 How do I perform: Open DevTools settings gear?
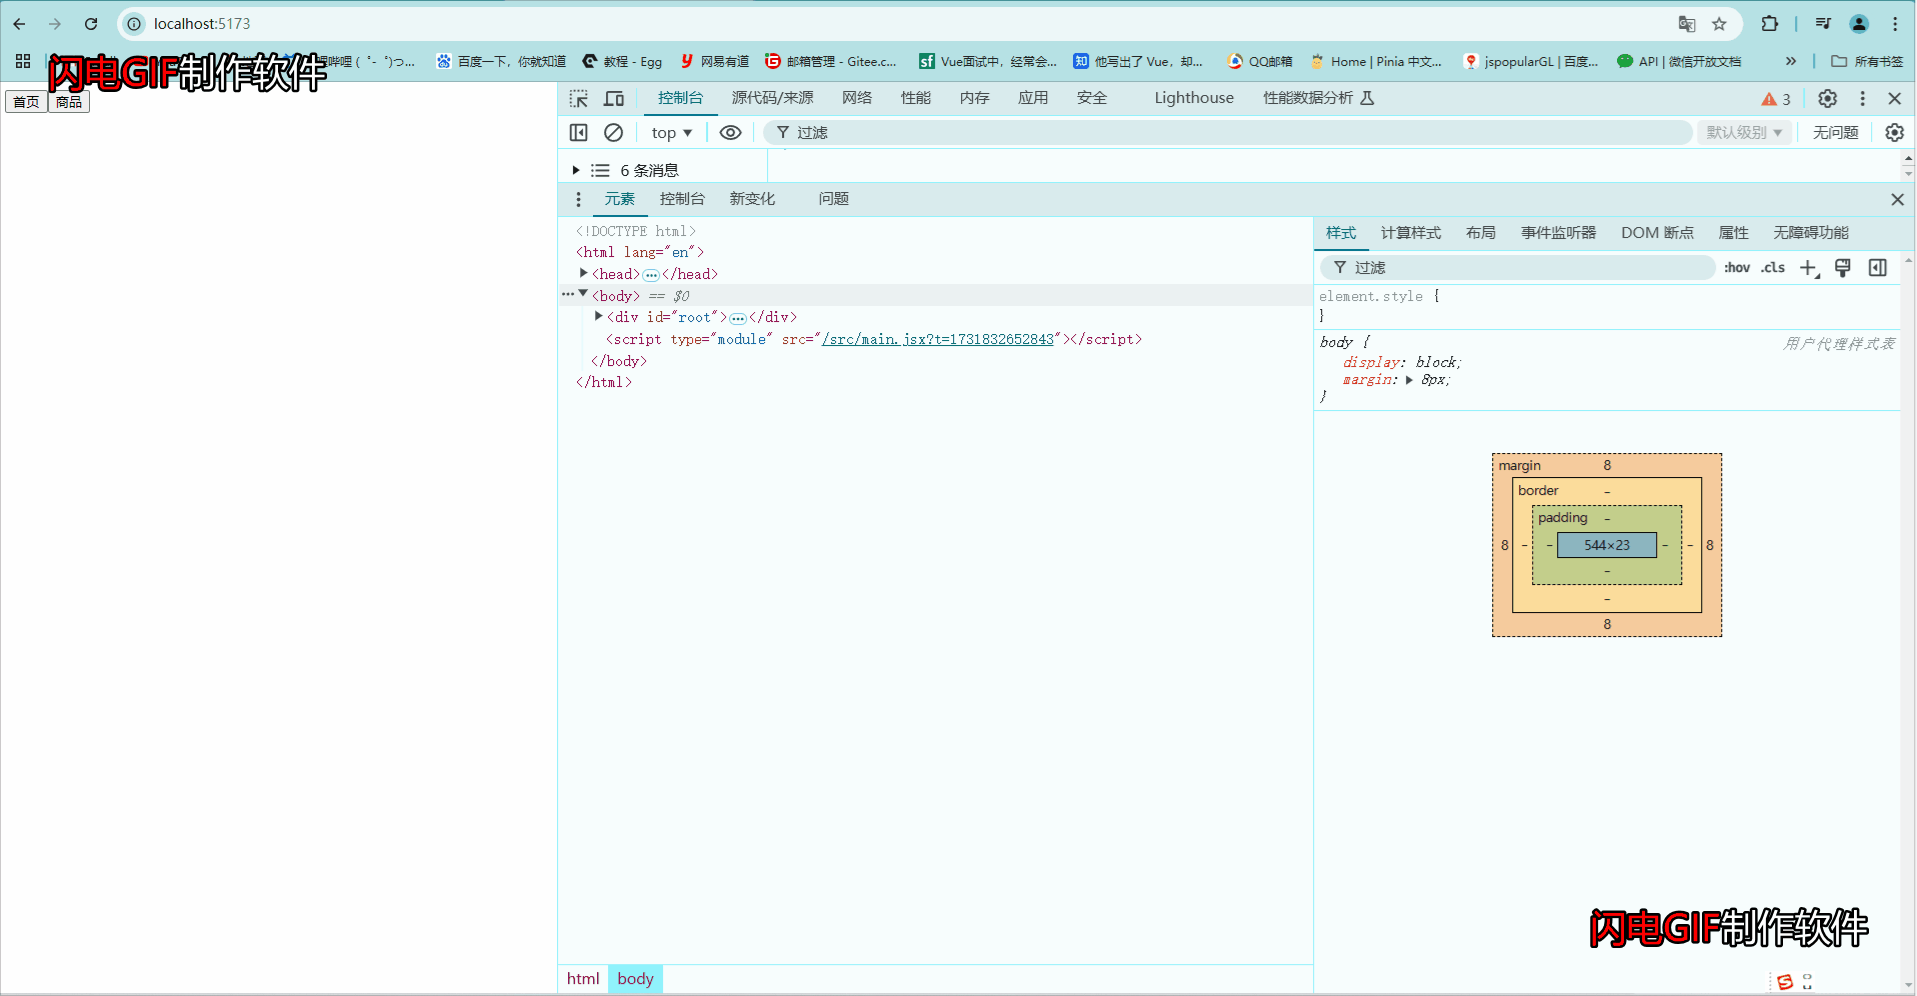(x=1827, y=98)
